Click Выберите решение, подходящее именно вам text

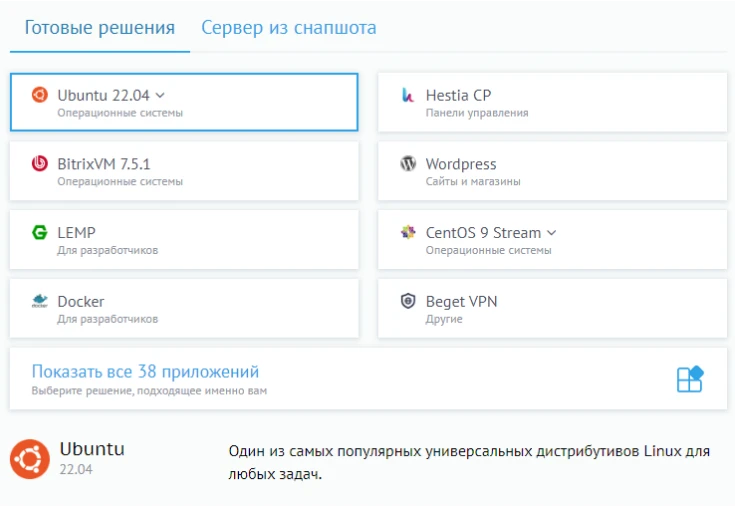149,391
